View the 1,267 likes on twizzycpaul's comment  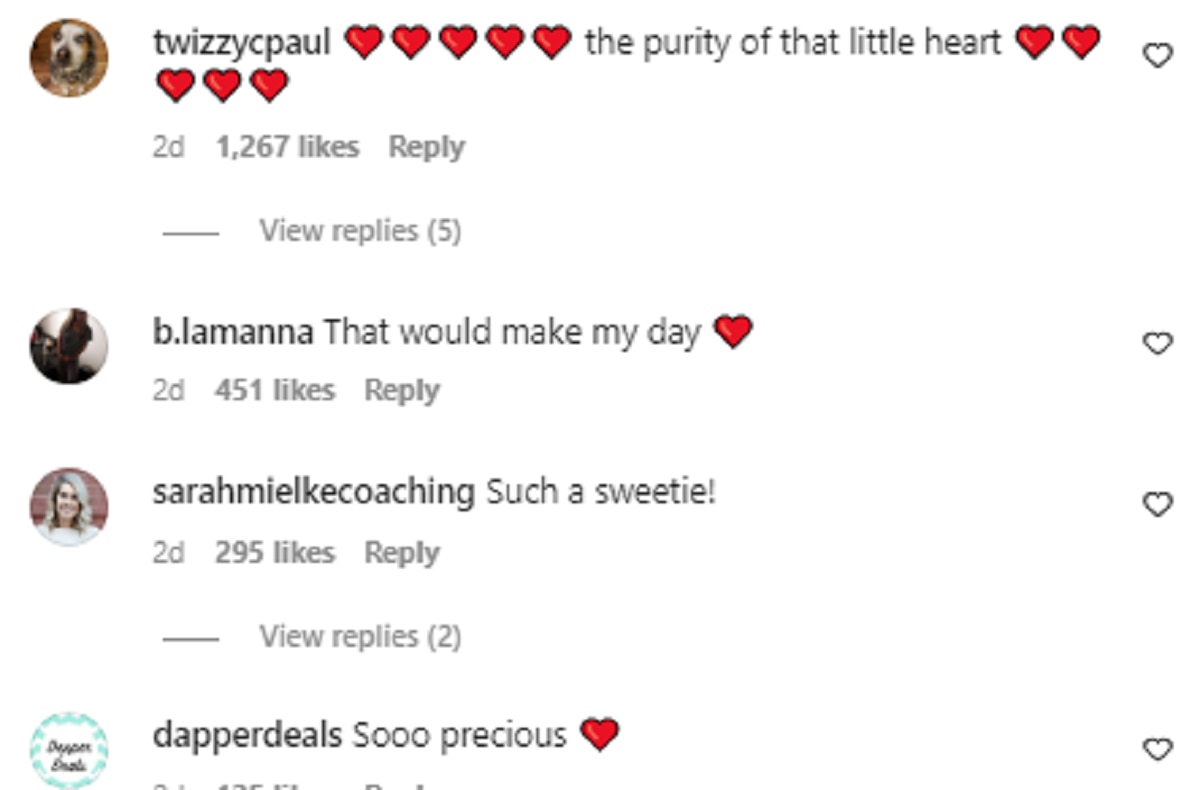pyautogui.click(x=287, y=147)
